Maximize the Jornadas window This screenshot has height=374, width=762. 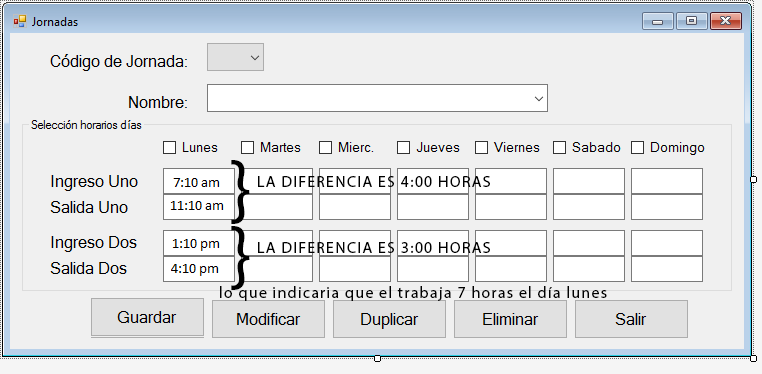click(x=692, y=21)
